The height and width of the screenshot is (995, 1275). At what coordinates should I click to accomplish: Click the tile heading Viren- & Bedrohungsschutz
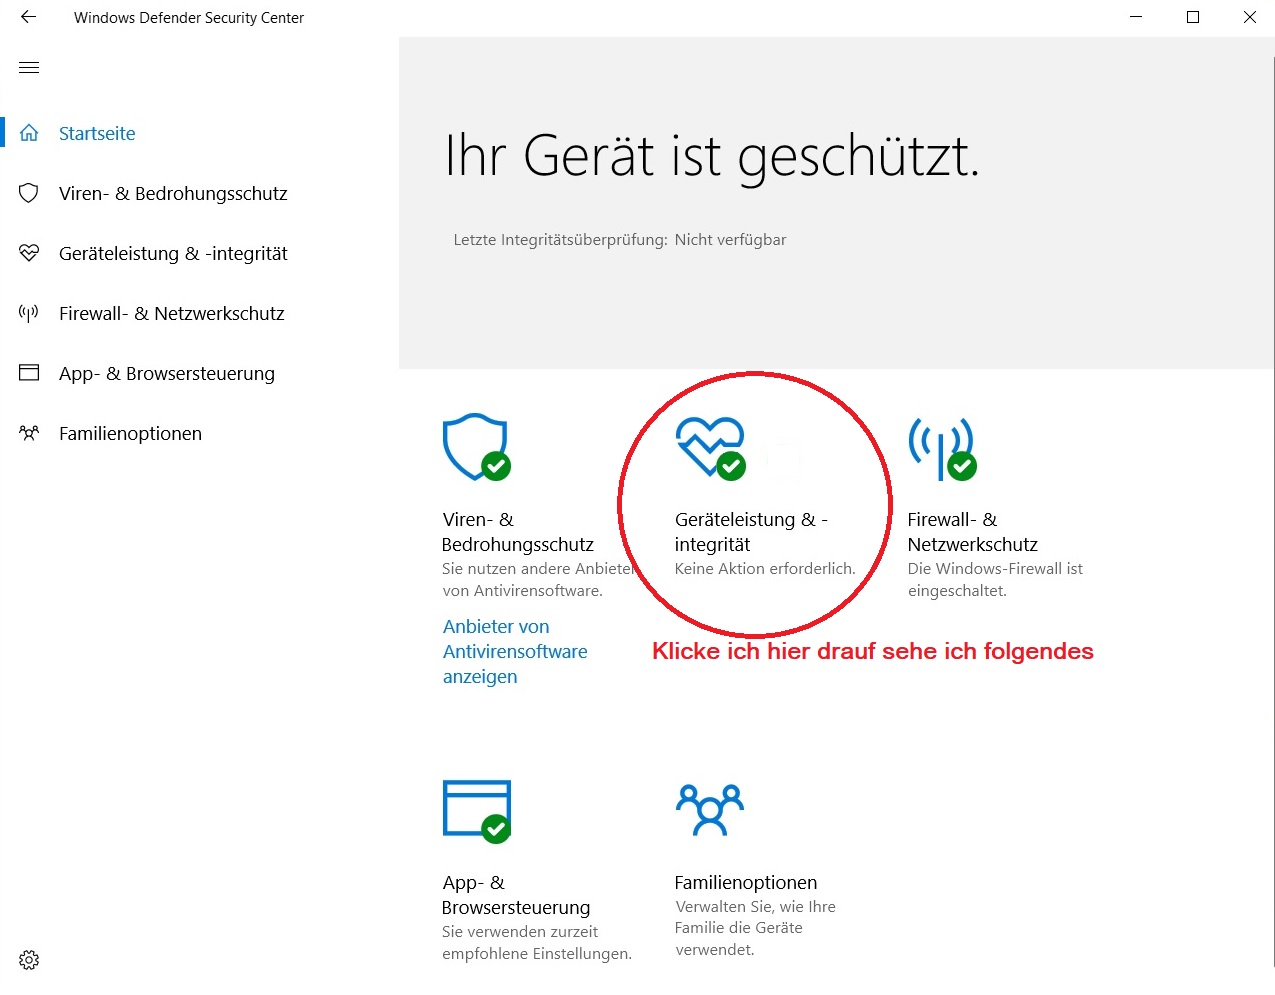[x=518, y=532]
